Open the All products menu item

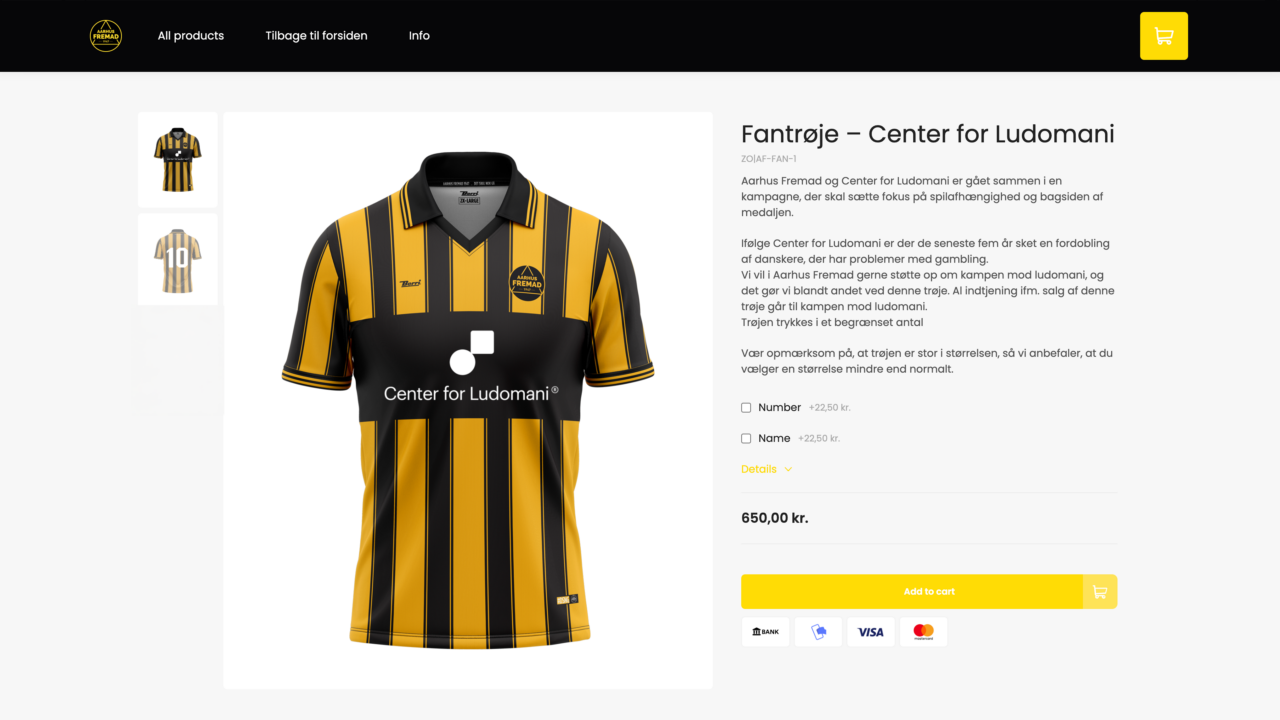(191, 36)
